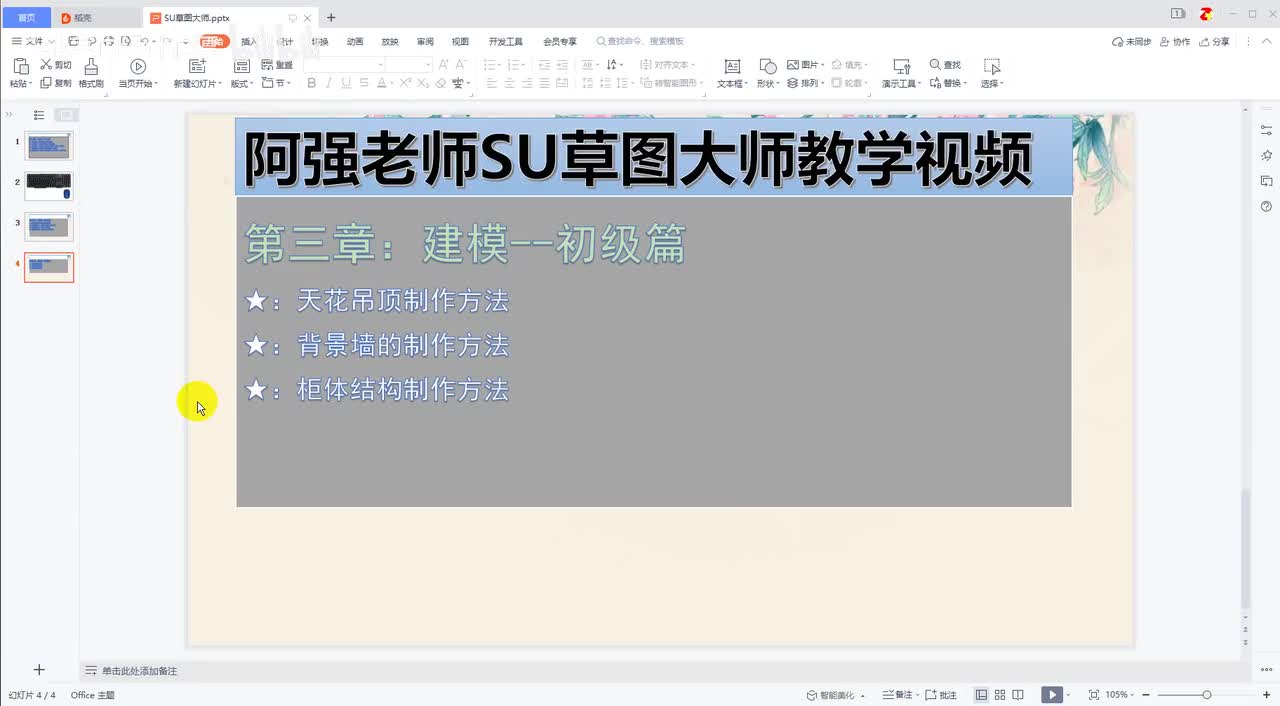Click the Collaborate (协作) button
The width and height of the screenshot is (1280, 706).
coord(1176,42)
